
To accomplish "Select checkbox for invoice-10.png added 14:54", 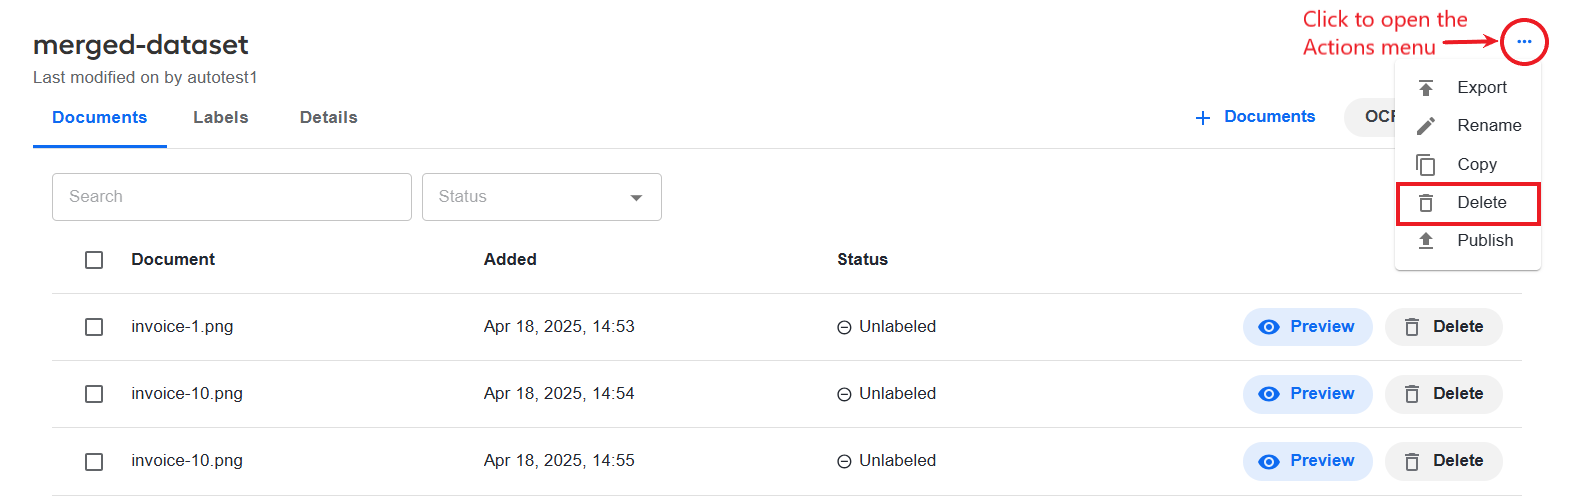I will point(94,394).
